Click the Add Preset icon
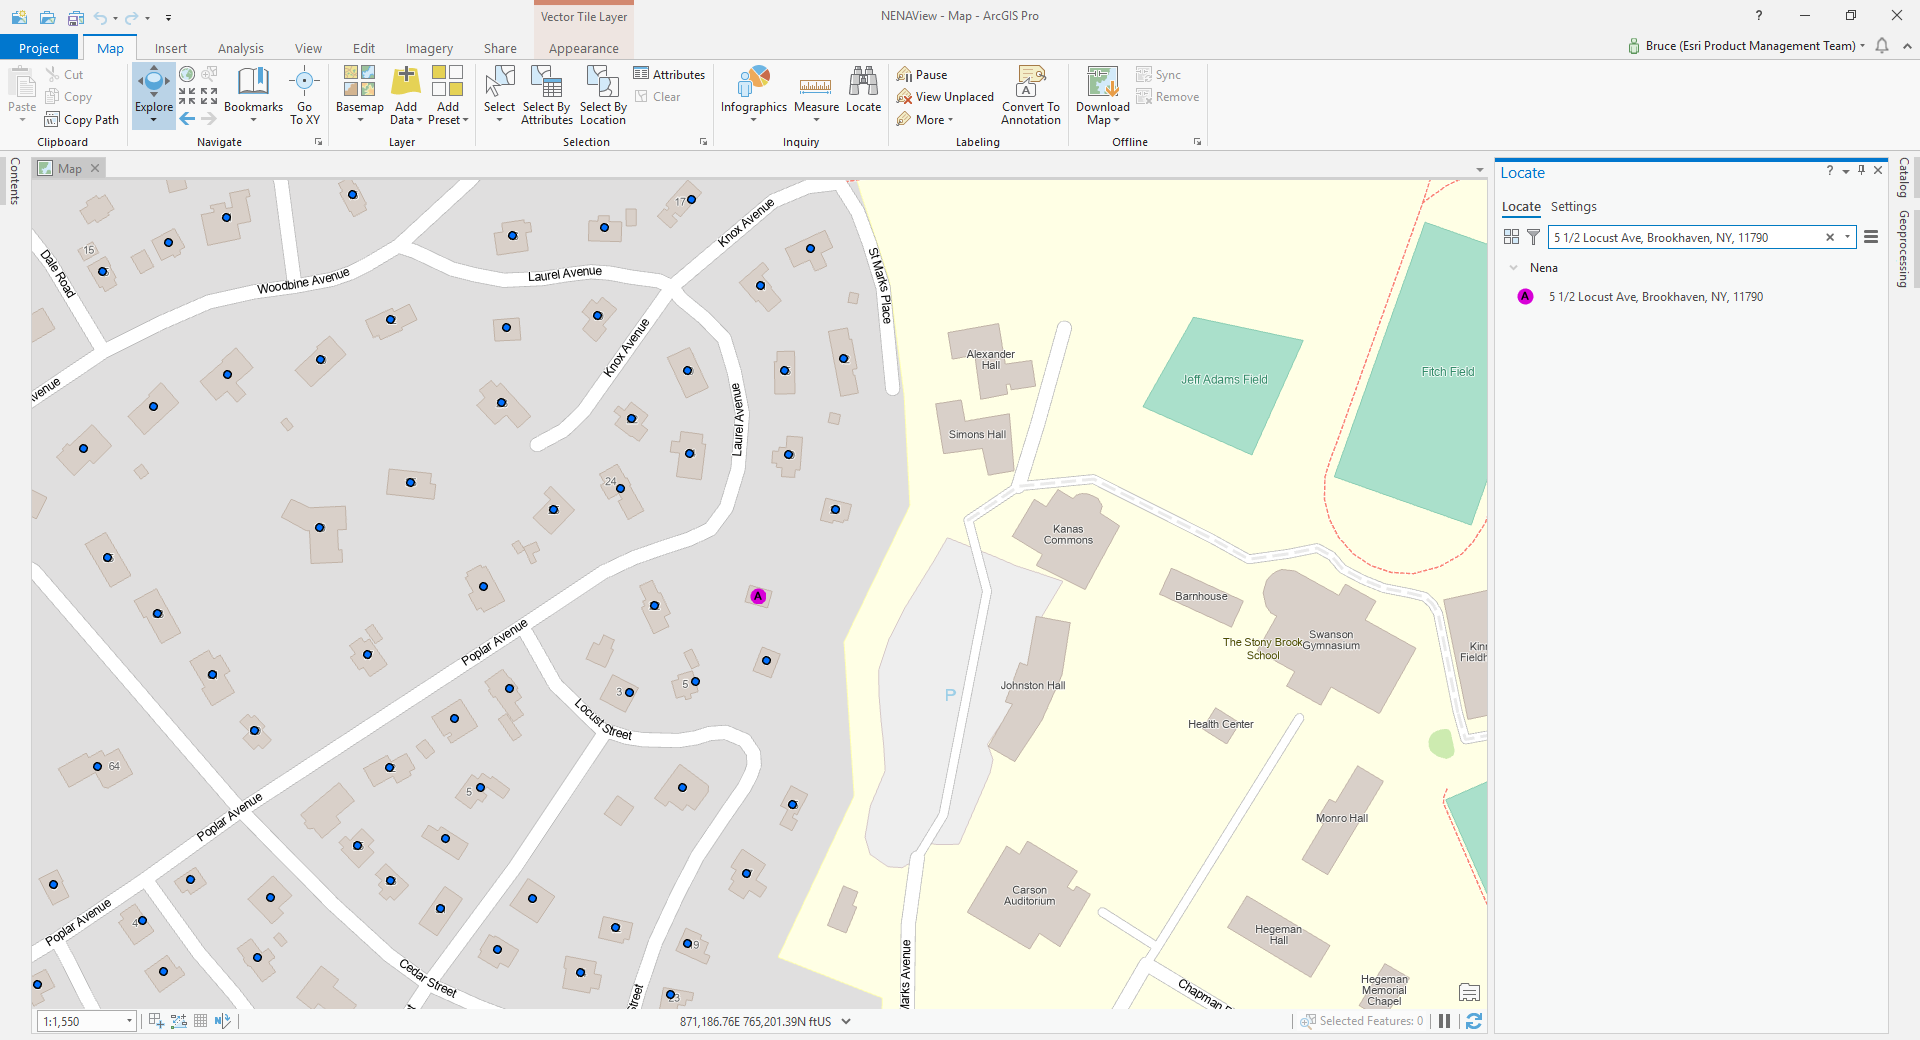This screenshot has width=1920, height=1040. point(447,81)
